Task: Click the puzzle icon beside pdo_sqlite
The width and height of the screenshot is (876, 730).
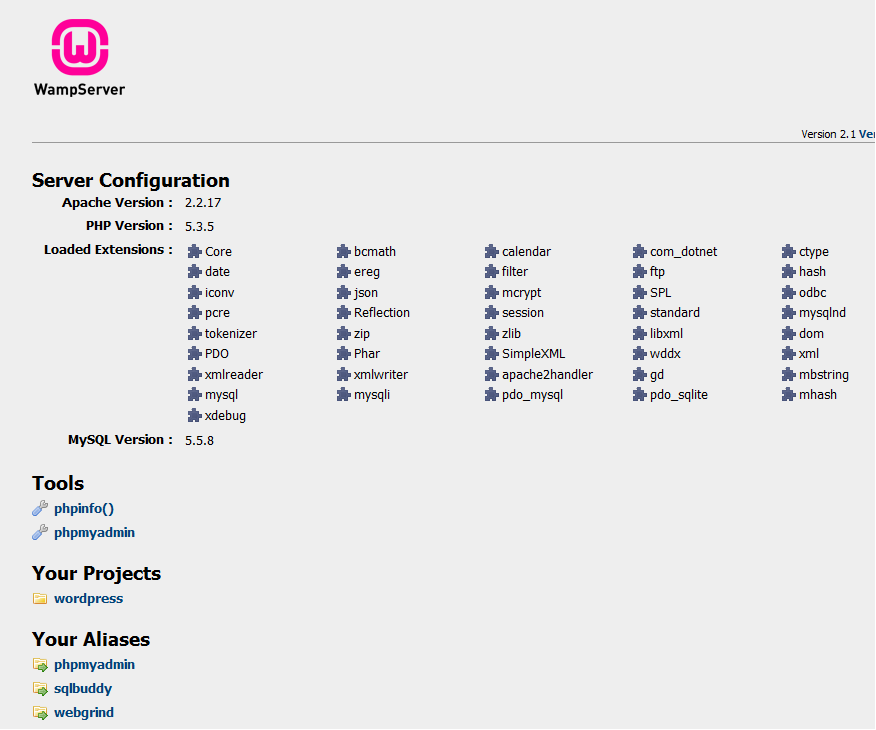Action: 640,395
